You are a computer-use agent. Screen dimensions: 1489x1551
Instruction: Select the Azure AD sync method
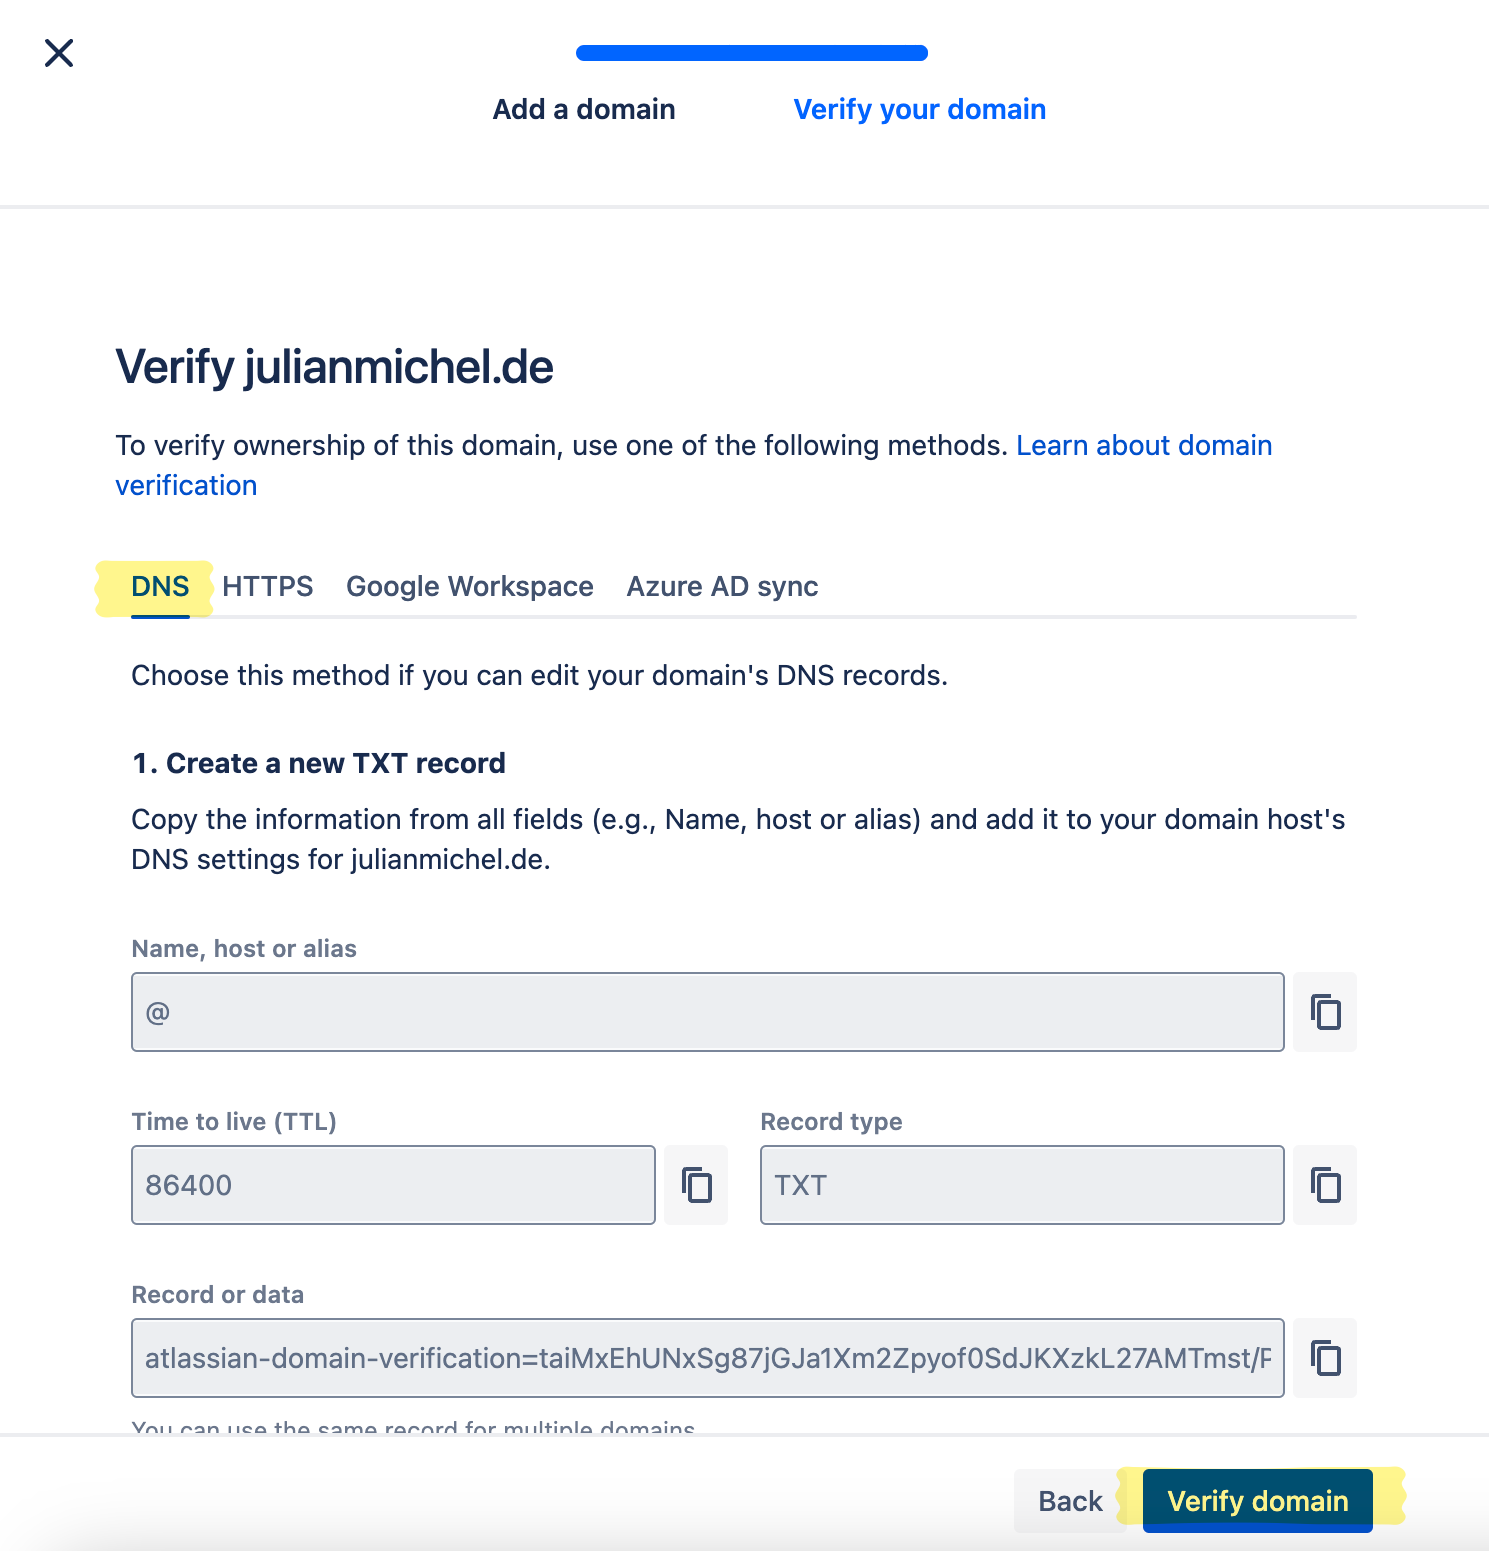pyautogui.click(x=722, y=586)
